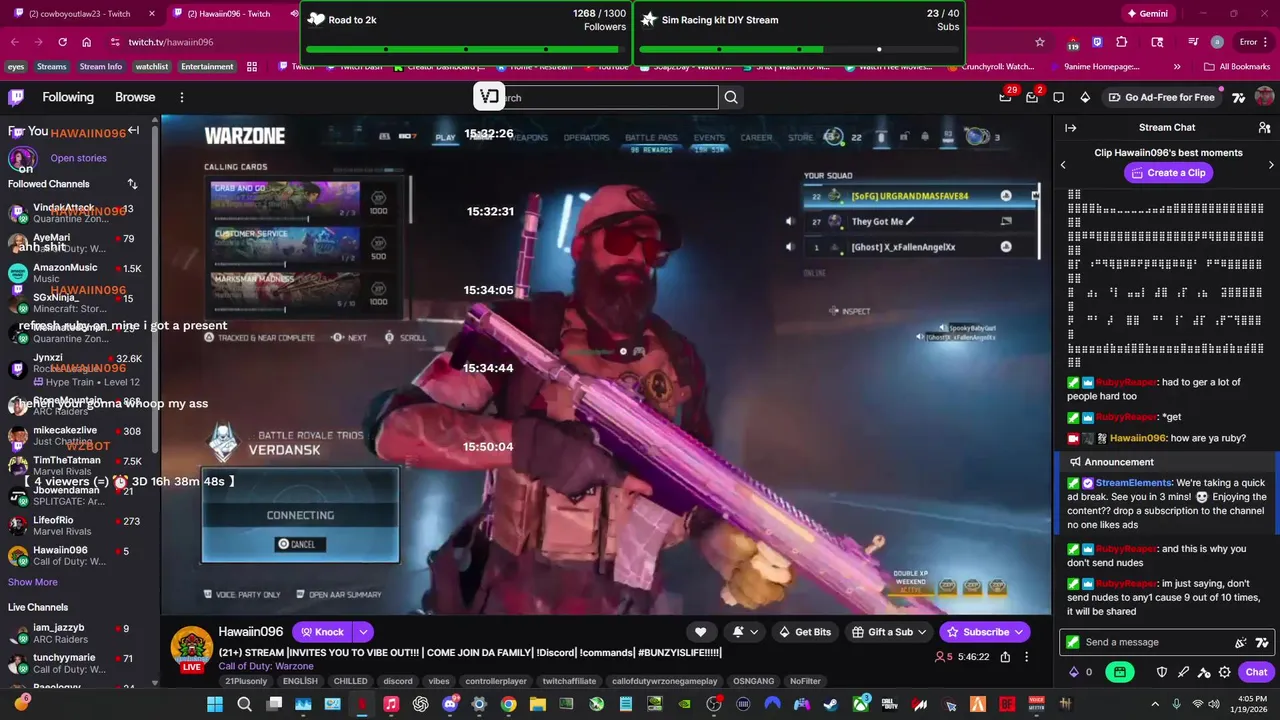Open Whispers speech bubble icon
The height and width of the screenshot is (720, 1280).
click(1059, 97)
